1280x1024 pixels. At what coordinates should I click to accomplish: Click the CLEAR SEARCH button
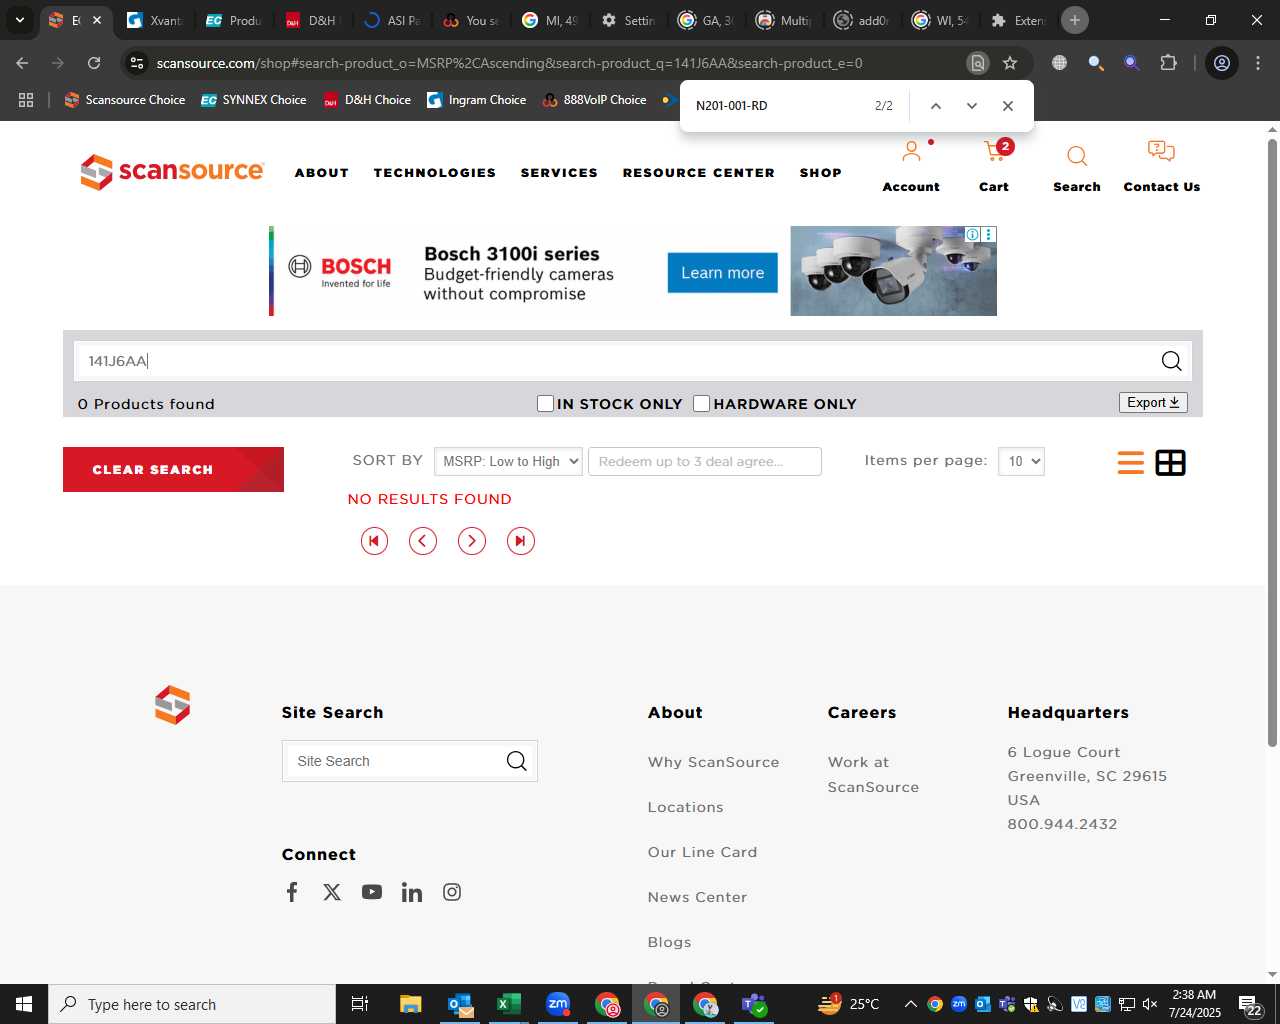pos(173,469)
